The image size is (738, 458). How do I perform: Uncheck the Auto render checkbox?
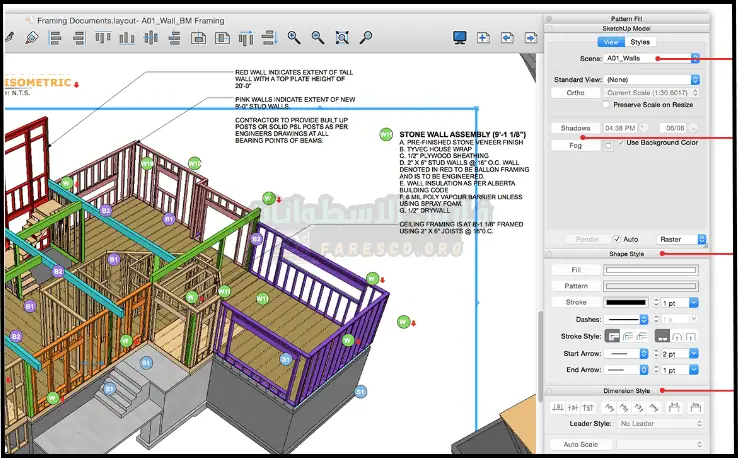616,240
